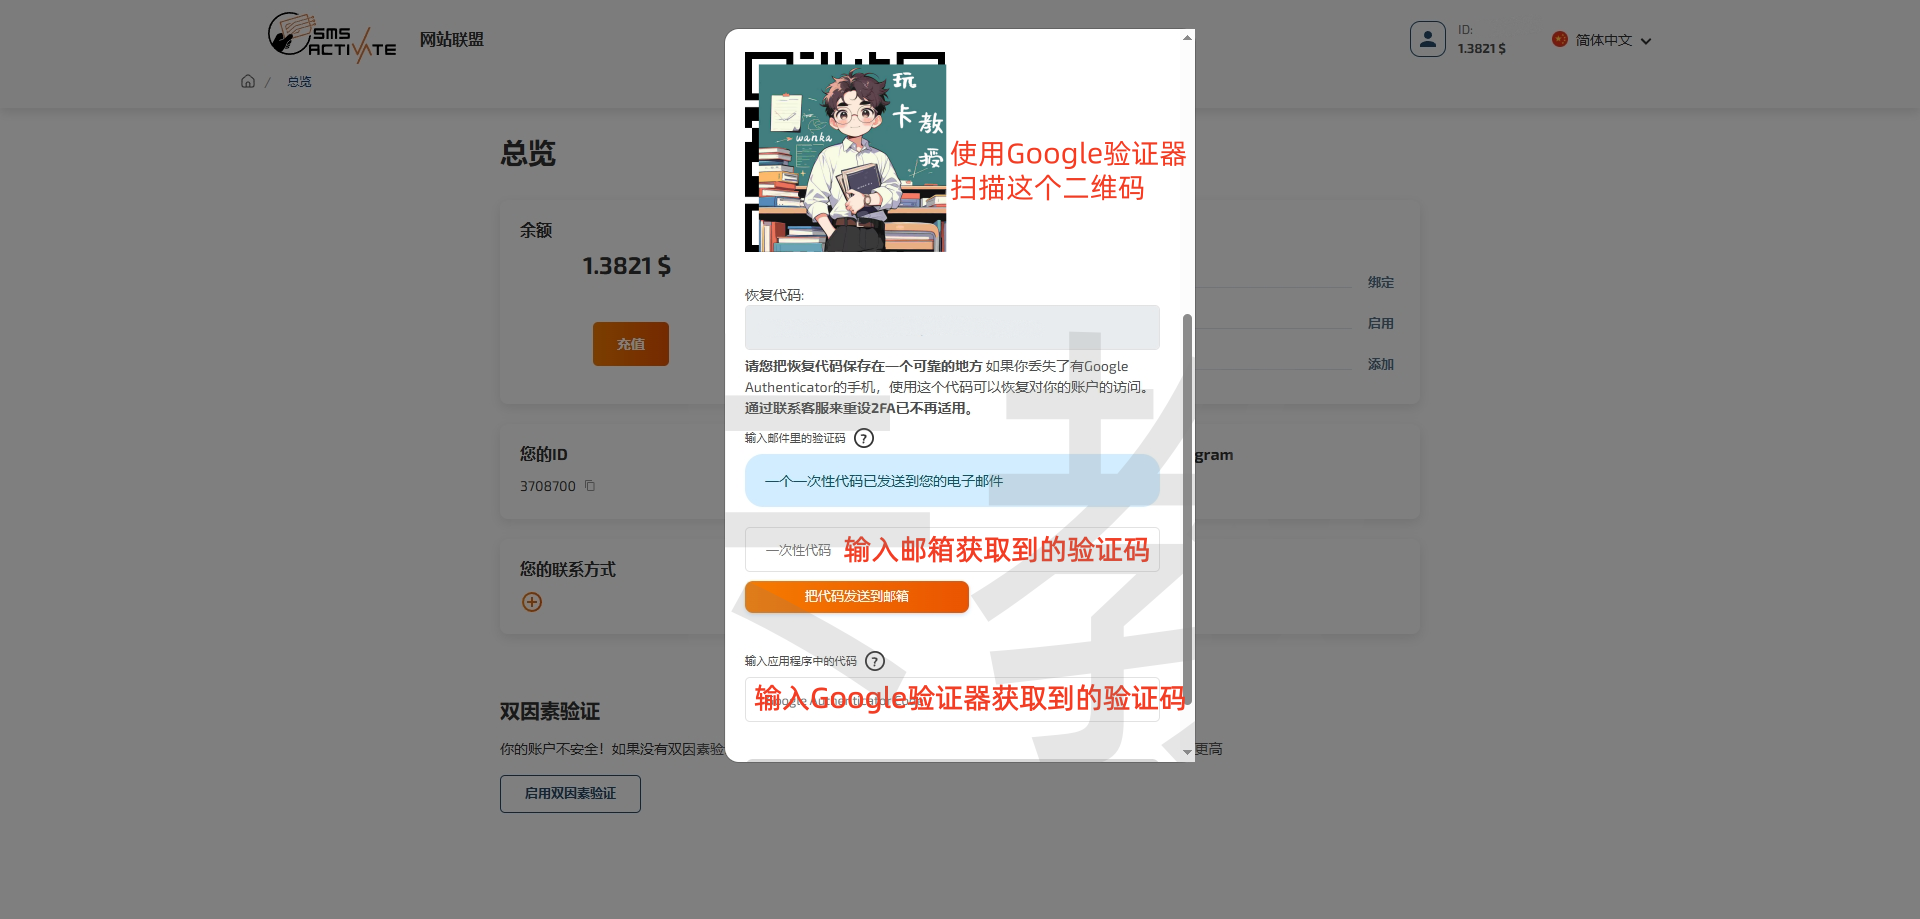1920x919 pixels.
Task: Click the 恢复代码 recovery code field
Action: point(951,327)
